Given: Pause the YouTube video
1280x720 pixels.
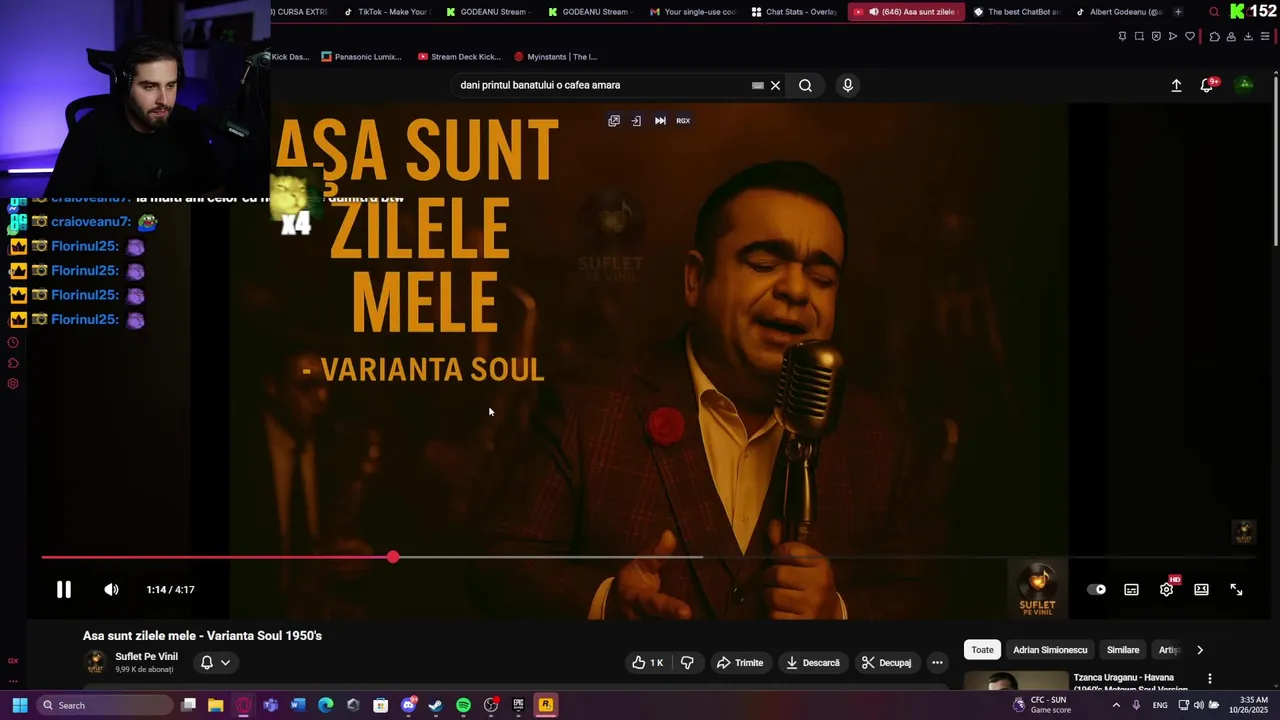Looking at the screenshot, I should pos(63,590).
